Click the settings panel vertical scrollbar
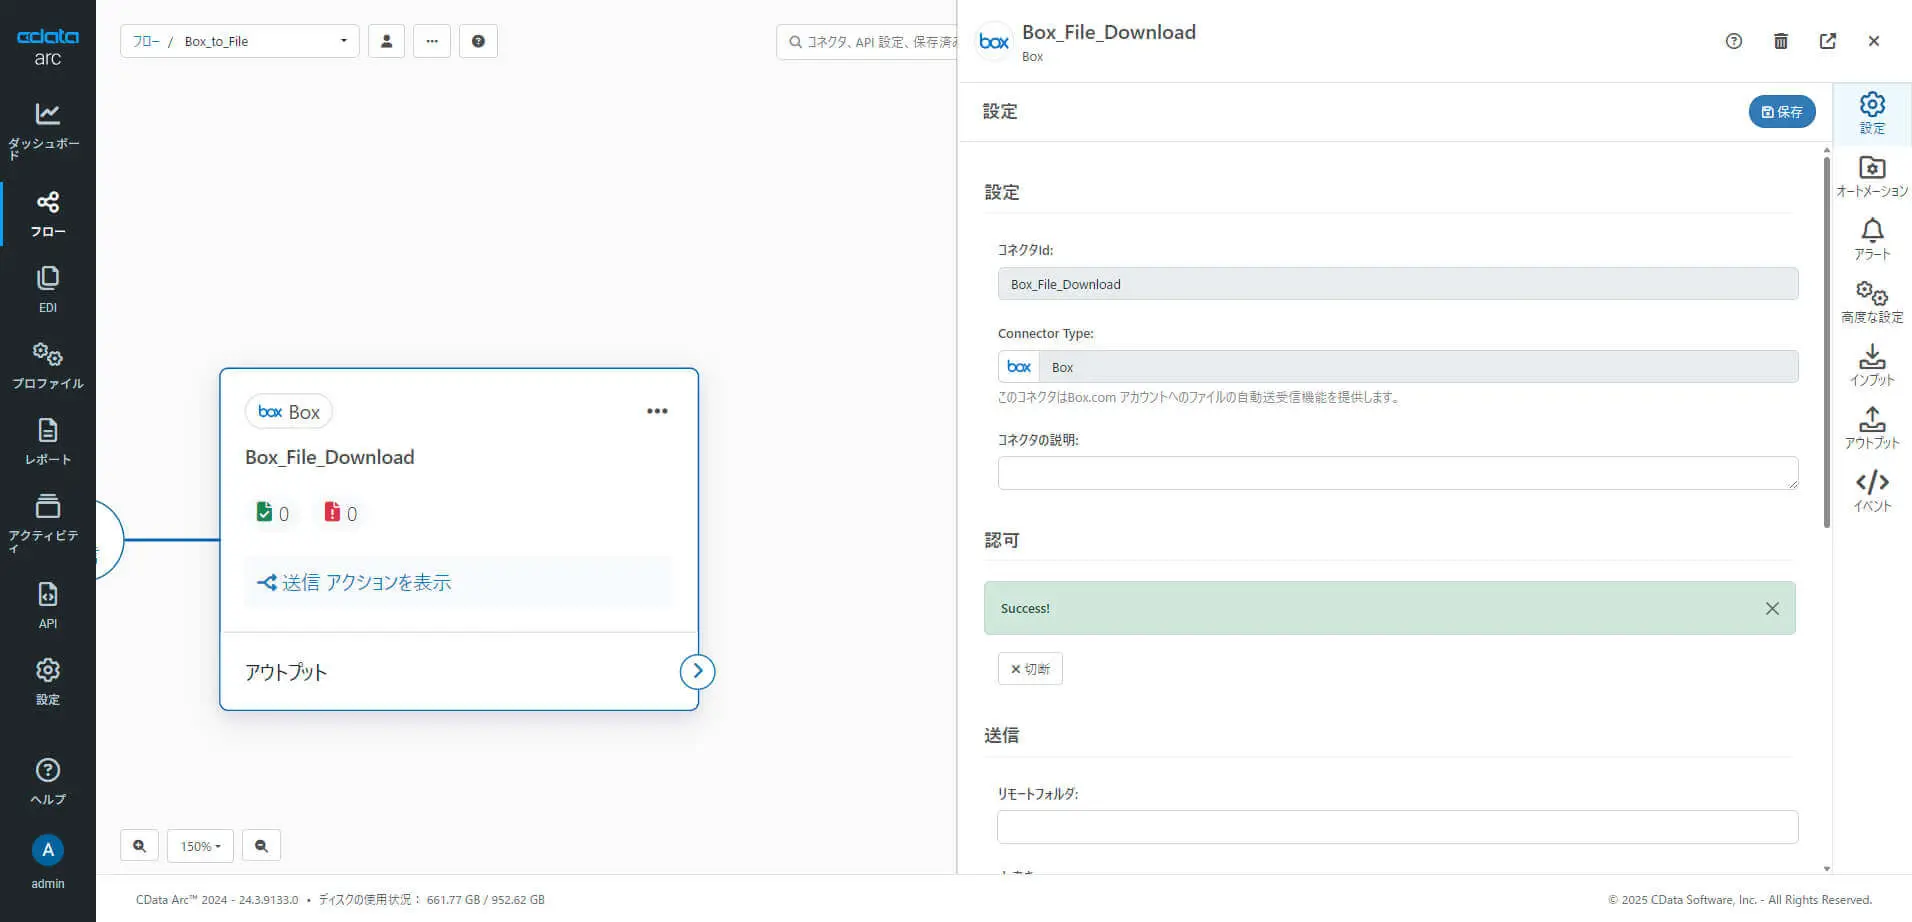 [x=1827, y=340]
